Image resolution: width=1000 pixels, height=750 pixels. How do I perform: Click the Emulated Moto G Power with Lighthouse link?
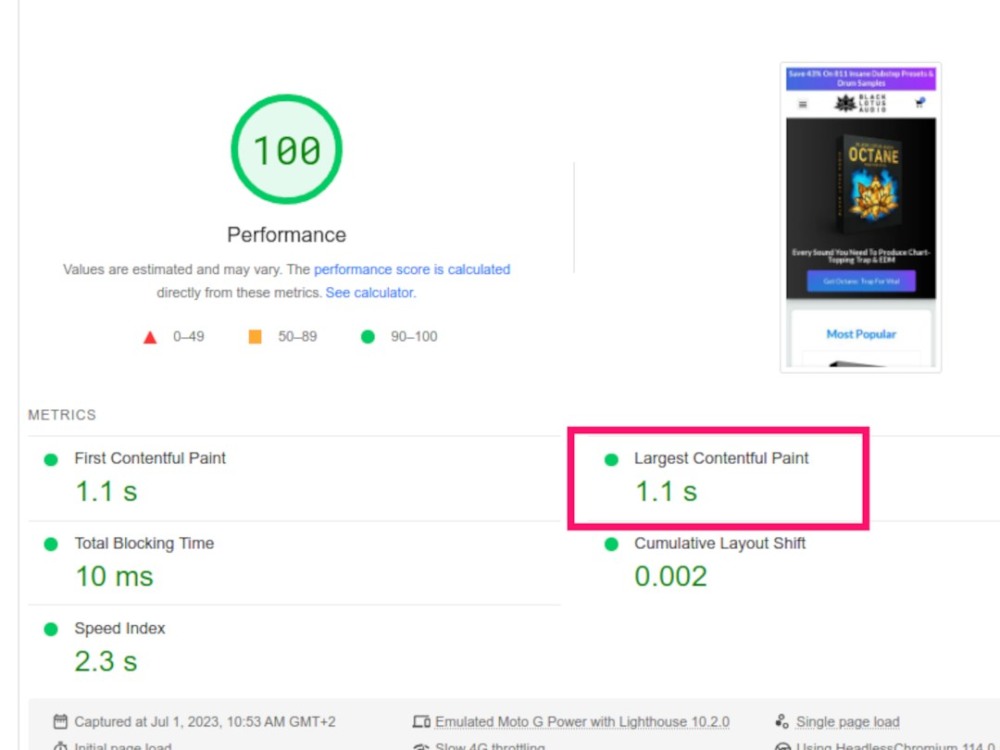click(x=581, y=720)
